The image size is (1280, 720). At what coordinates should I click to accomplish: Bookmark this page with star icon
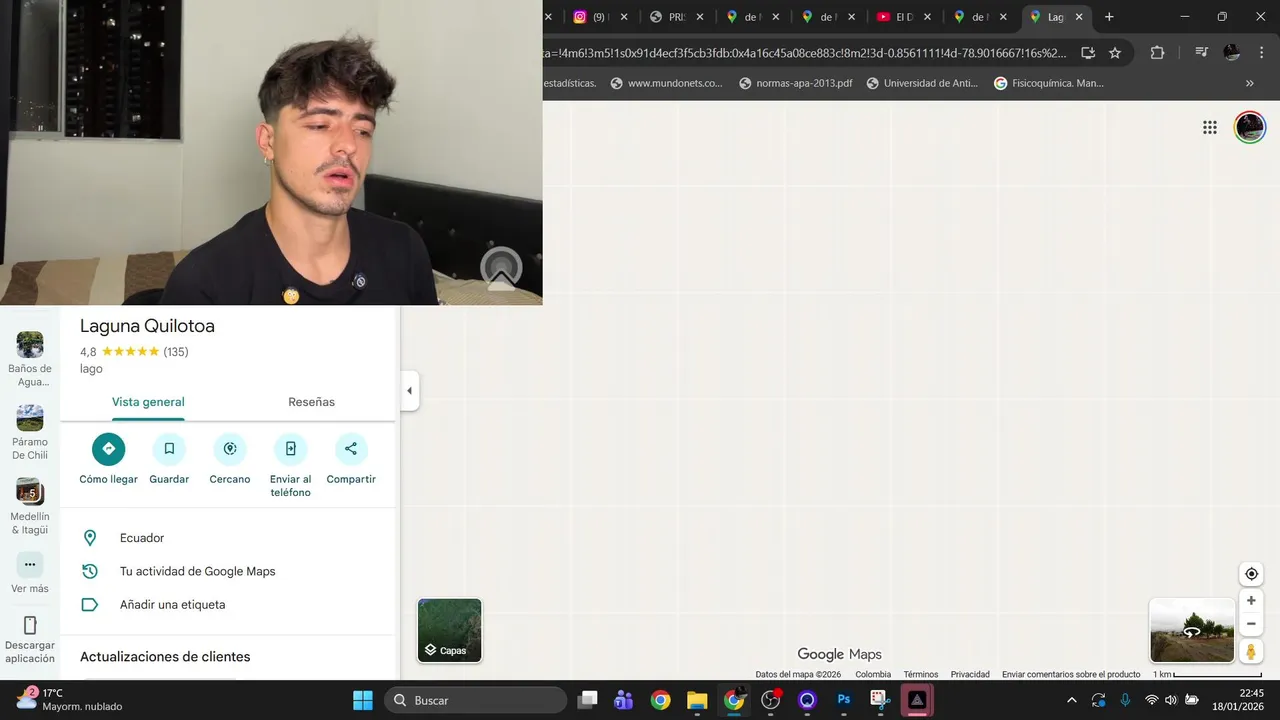pyautogui.click(x=1115, y=53)
